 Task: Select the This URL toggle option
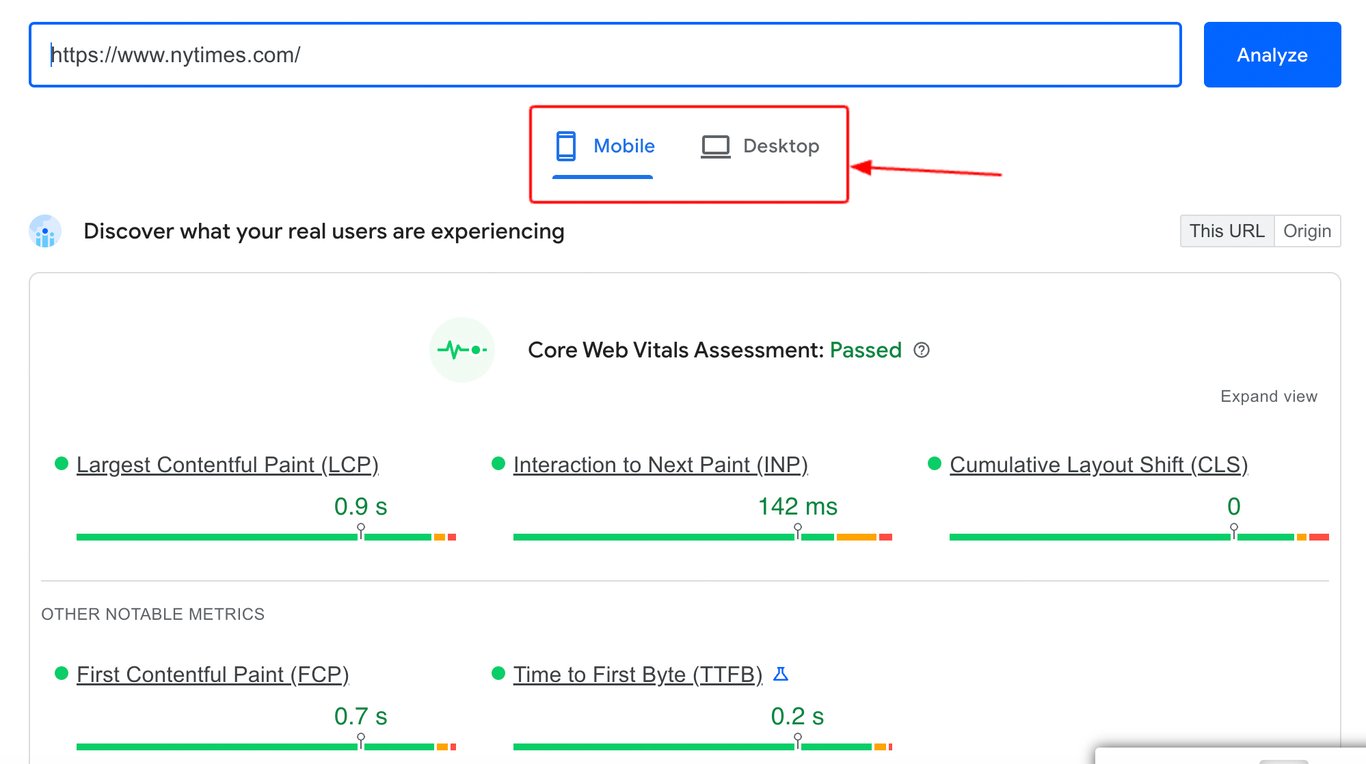1227,231
